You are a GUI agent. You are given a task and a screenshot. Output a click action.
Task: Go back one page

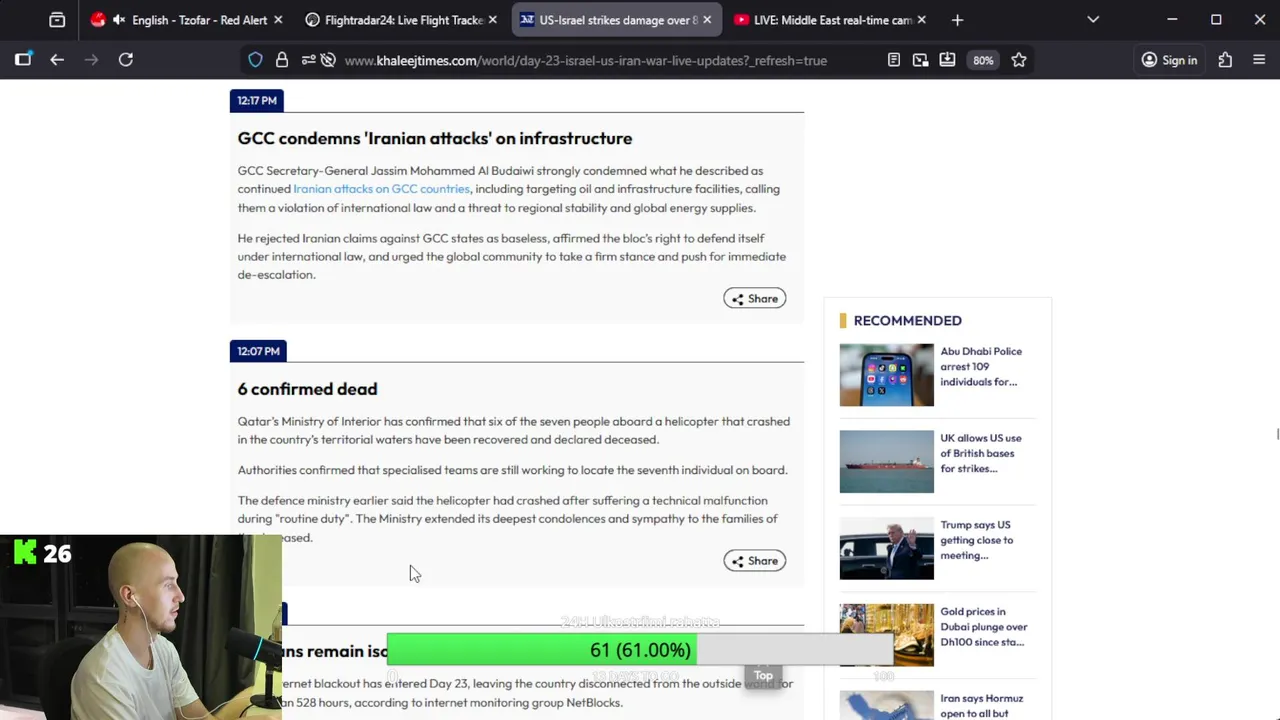pos(57,60)
